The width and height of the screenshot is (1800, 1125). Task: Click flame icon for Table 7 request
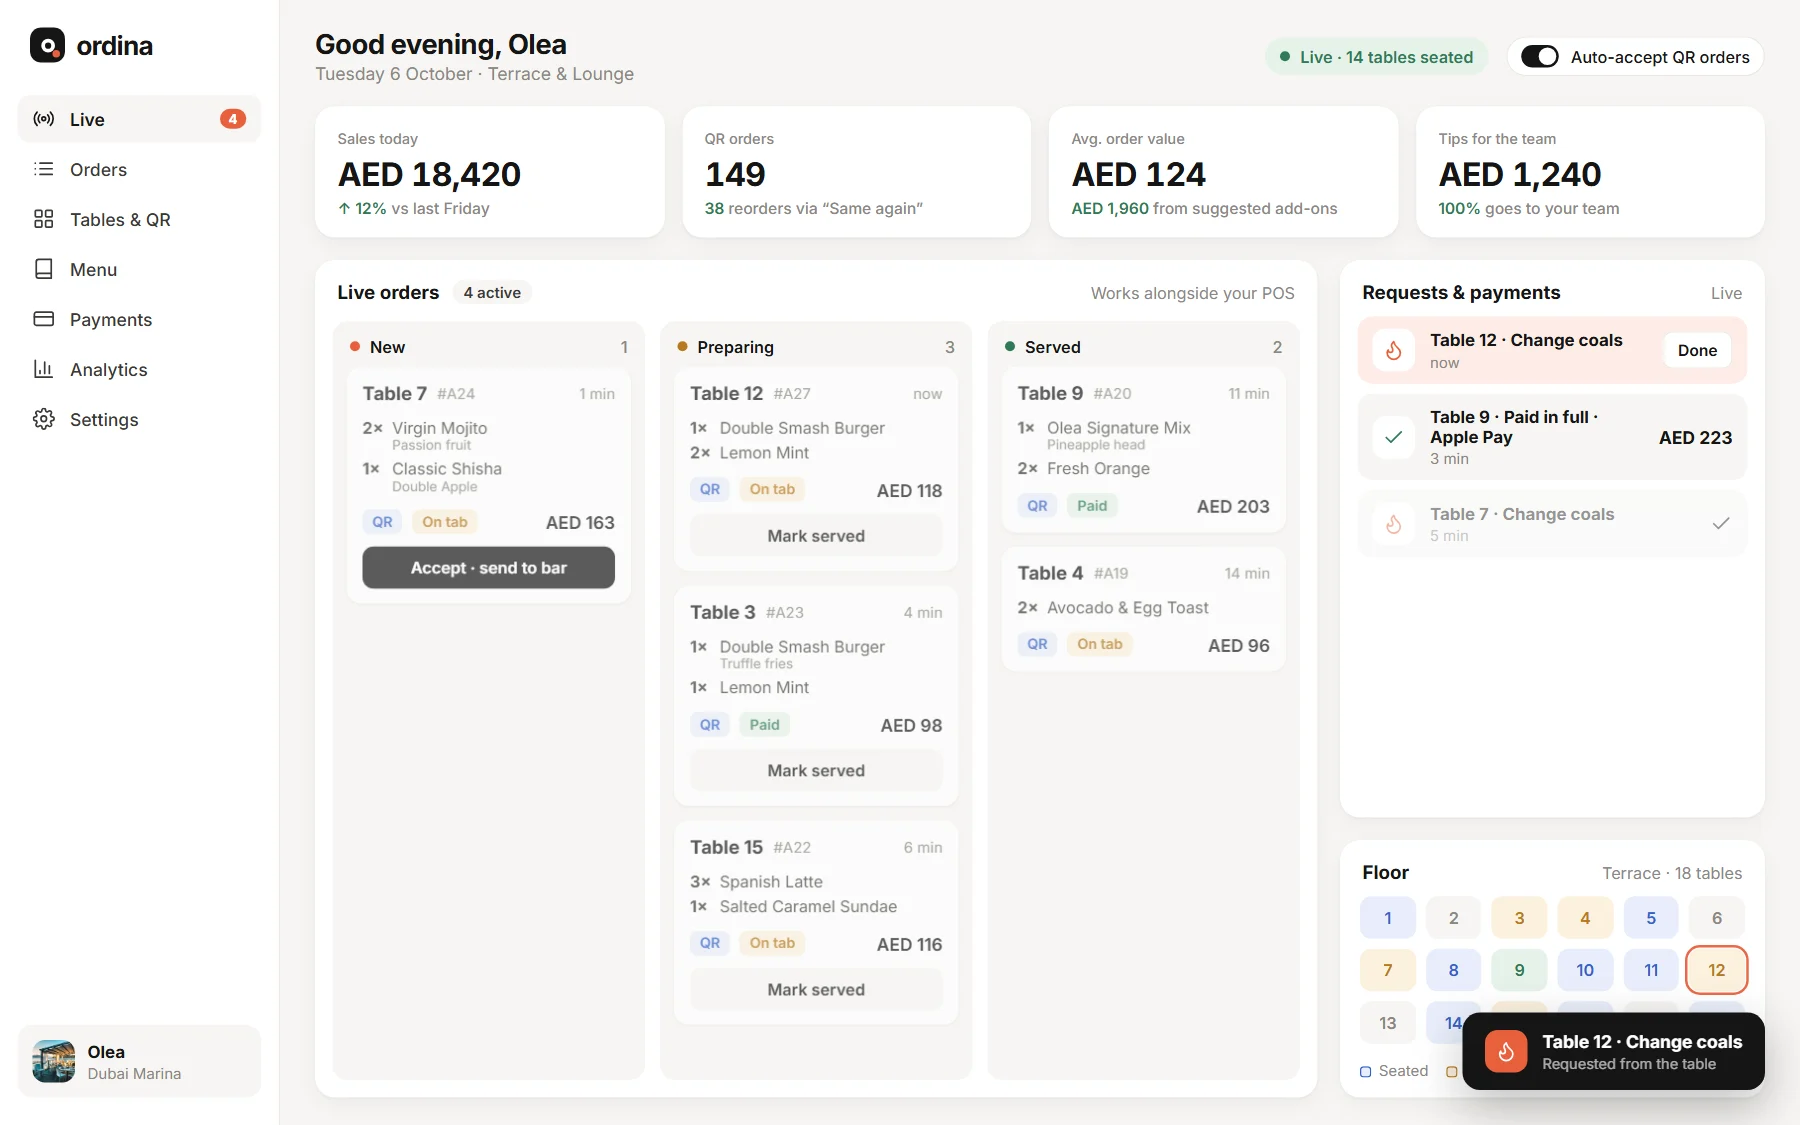tap(1393, 524)
